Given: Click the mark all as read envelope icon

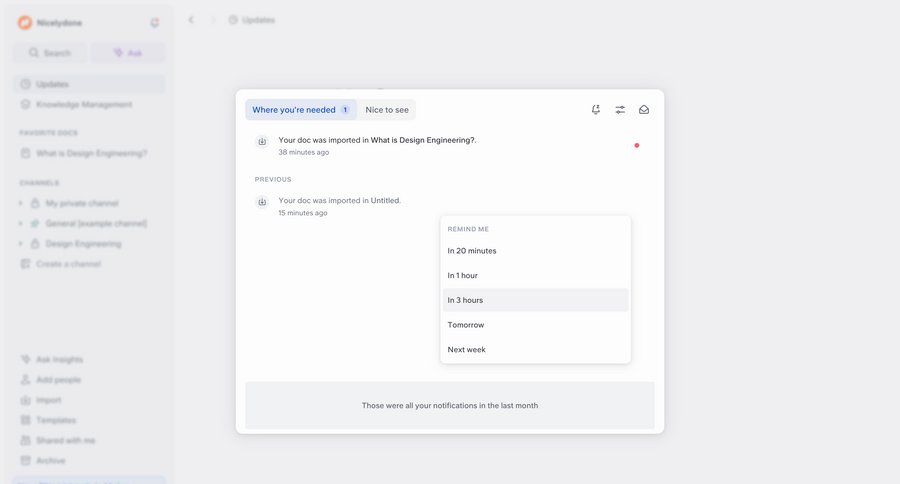Looking at the screenshot, I should point(644,110).
